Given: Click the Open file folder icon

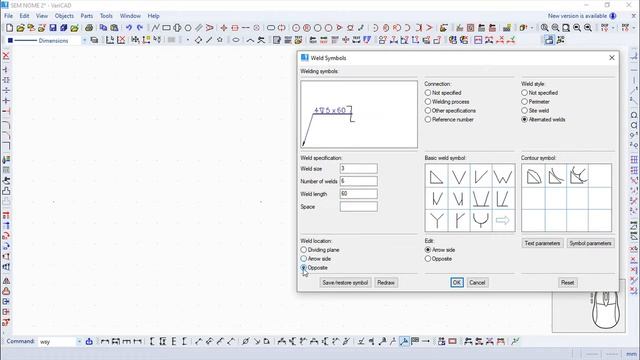Looking at the screenshot, I should point(20,28).
